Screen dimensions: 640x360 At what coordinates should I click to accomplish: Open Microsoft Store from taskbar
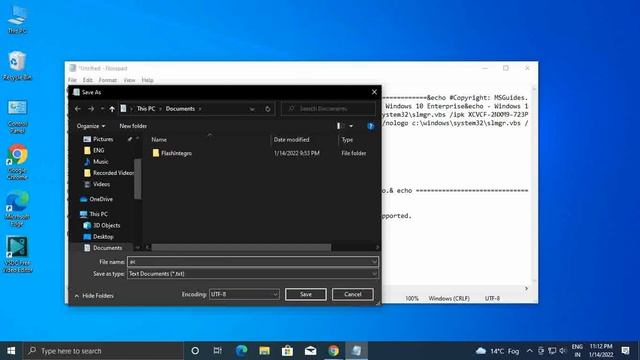click(287, 351)
